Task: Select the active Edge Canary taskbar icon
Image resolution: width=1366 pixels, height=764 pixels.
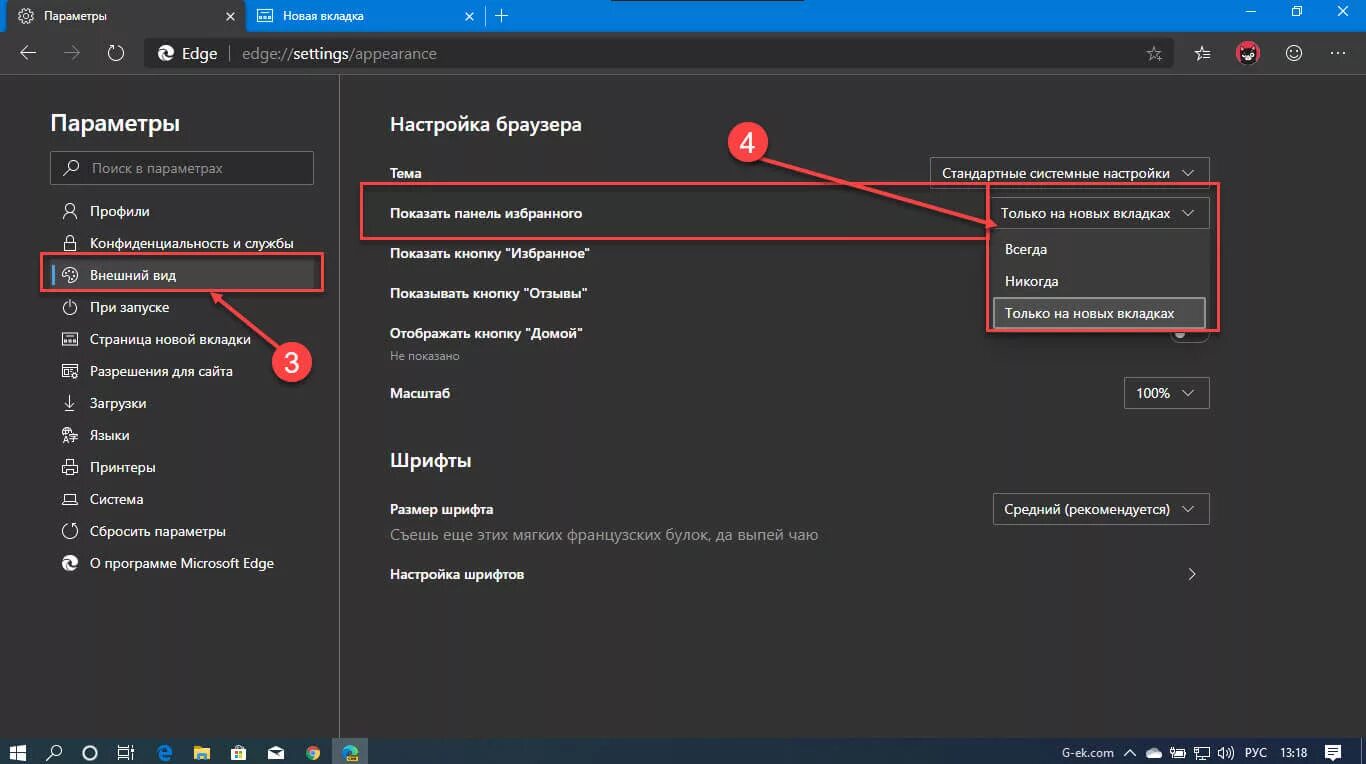Action: (351, 752)
